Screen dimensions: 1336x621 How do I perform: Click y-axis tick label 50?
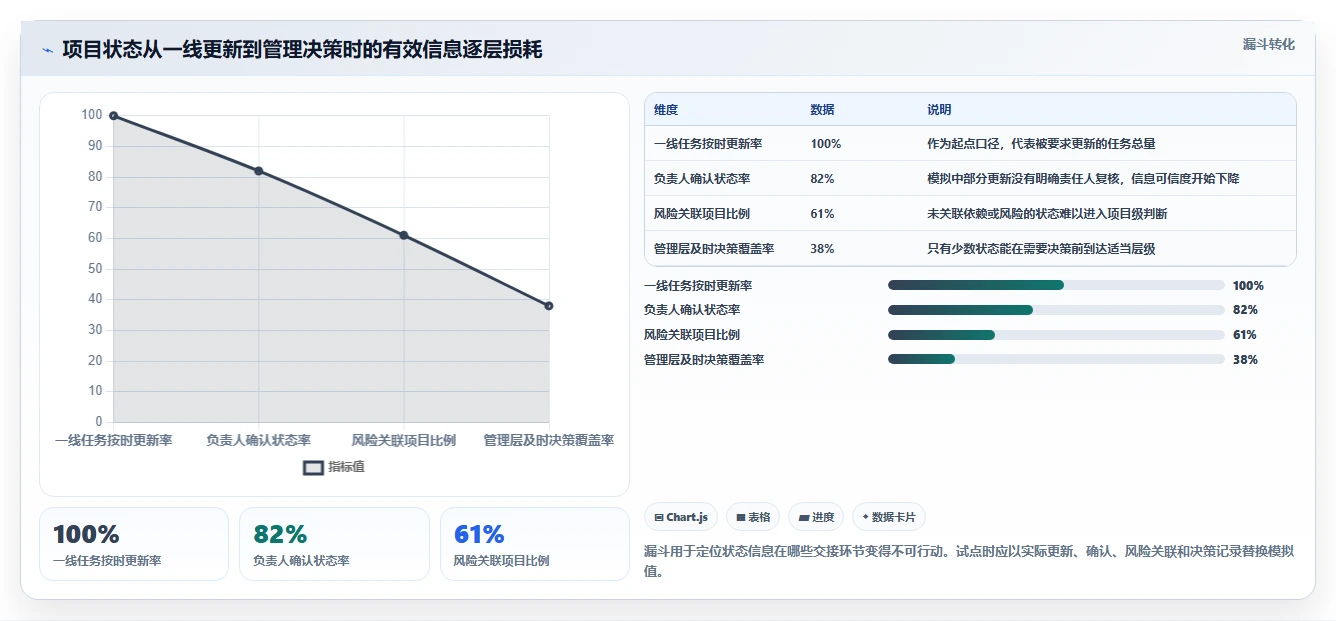point(95,269)
